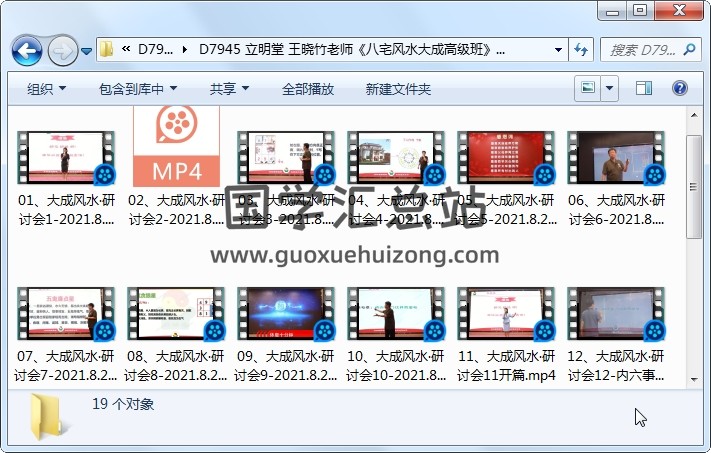The height and width of the screenshot is (453, 711).
Task: Change view with the view icon button
Action: click(588, 88)
